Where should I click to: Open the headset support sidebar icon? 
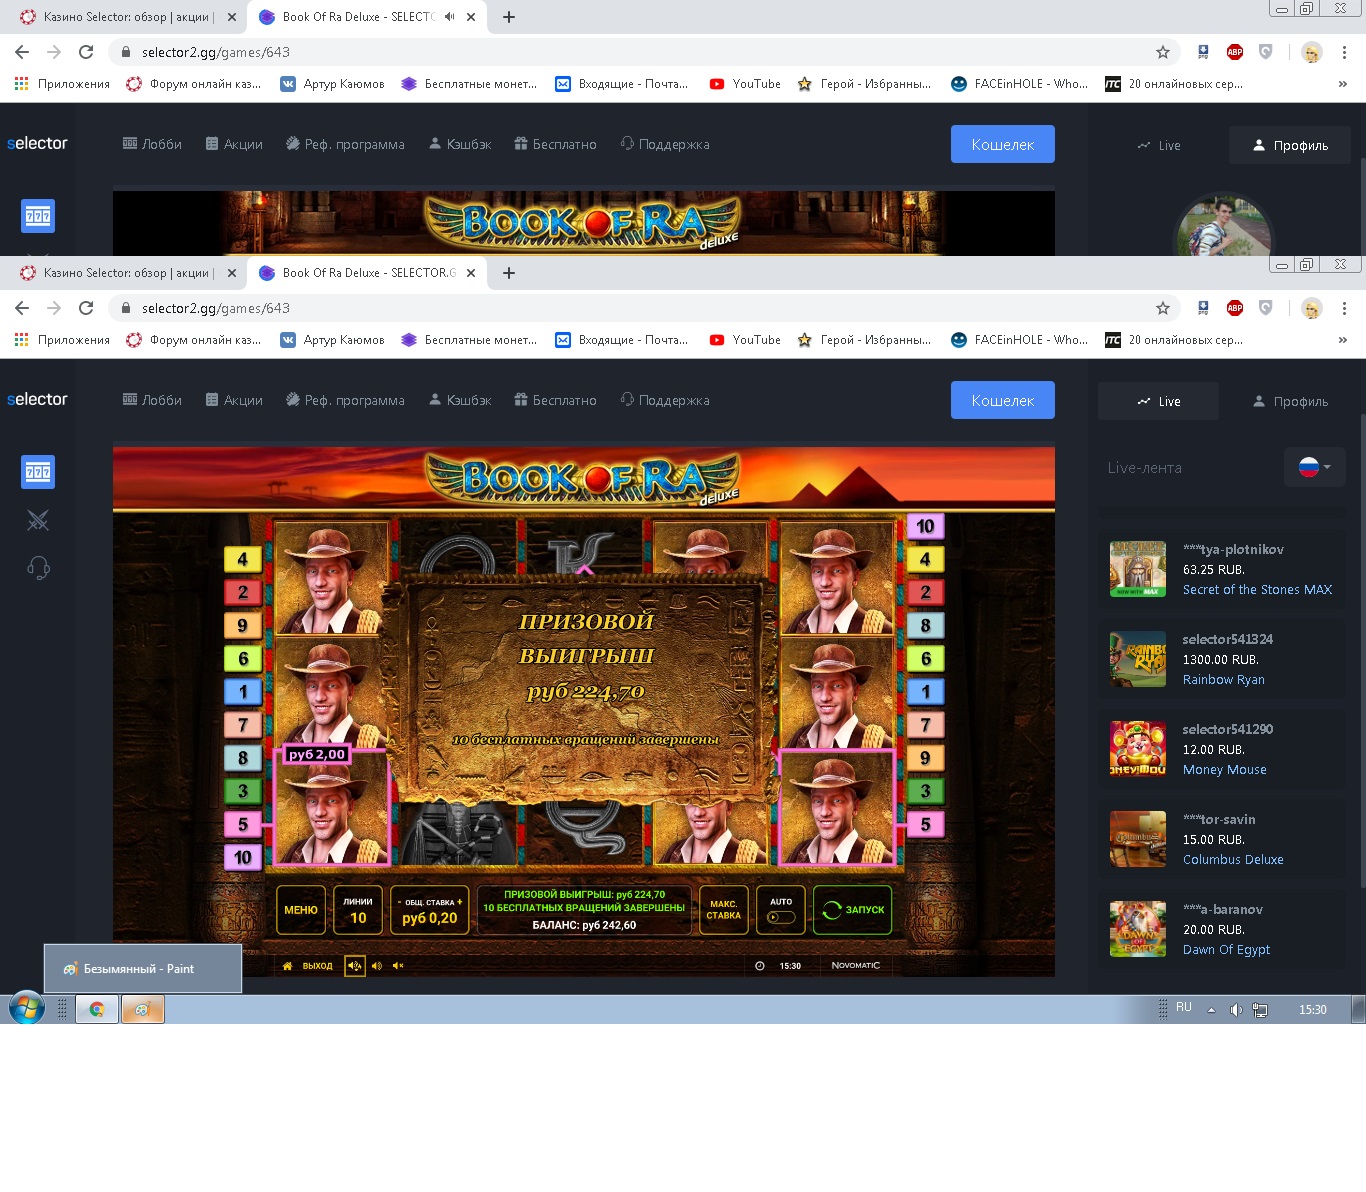click(38, 568)
